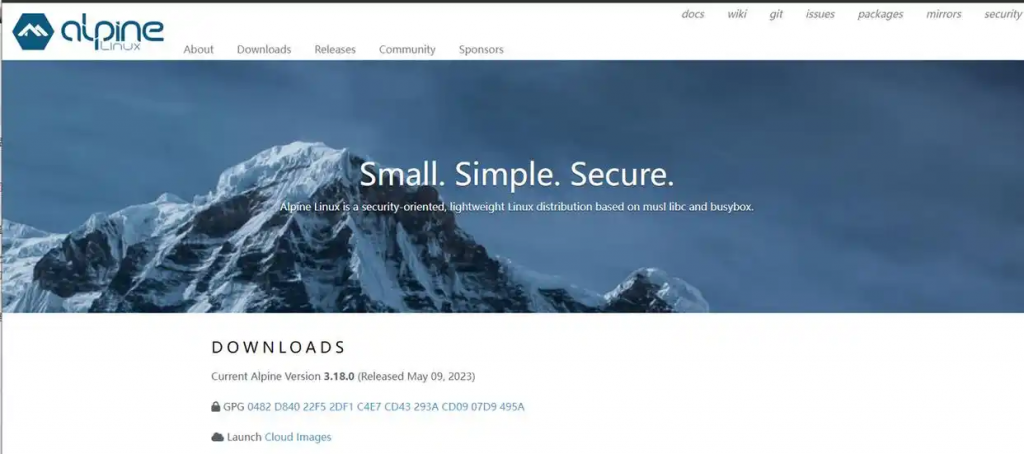This screenshot has width=1024, height=454.
Task: Open the security link
Action: (1003, 14)
